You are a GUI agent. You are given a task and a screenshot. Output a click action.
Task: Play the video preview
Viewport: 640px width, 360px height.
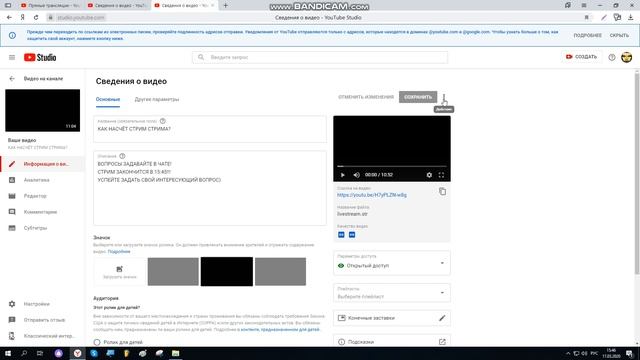[x=342, y=175]
